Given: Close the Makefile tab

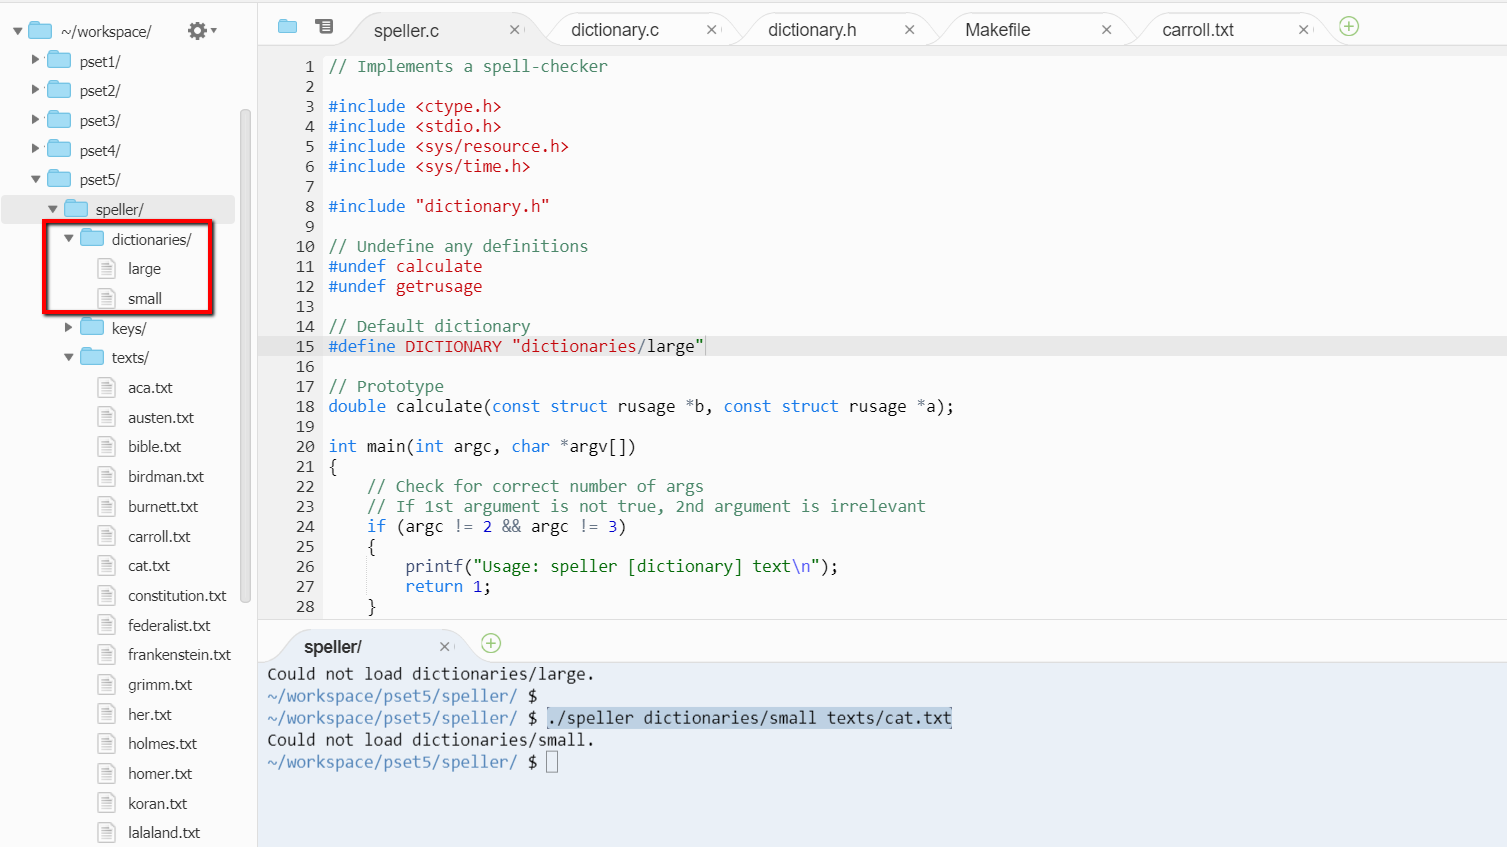Looking at the screenshot, I should 1106,30.
